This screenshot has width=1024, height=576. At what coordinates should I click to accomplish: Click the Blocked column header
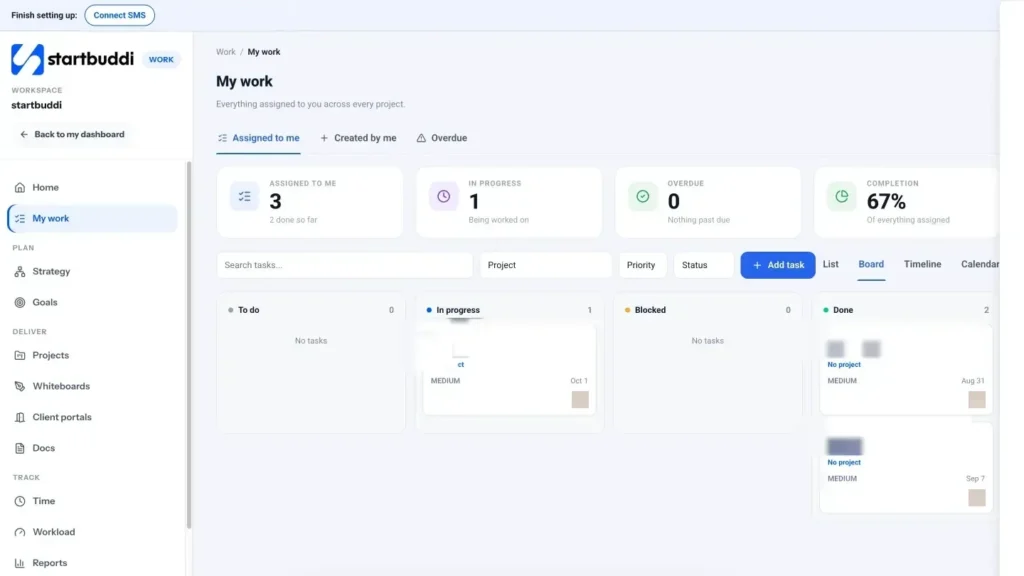tap(708, 310)
